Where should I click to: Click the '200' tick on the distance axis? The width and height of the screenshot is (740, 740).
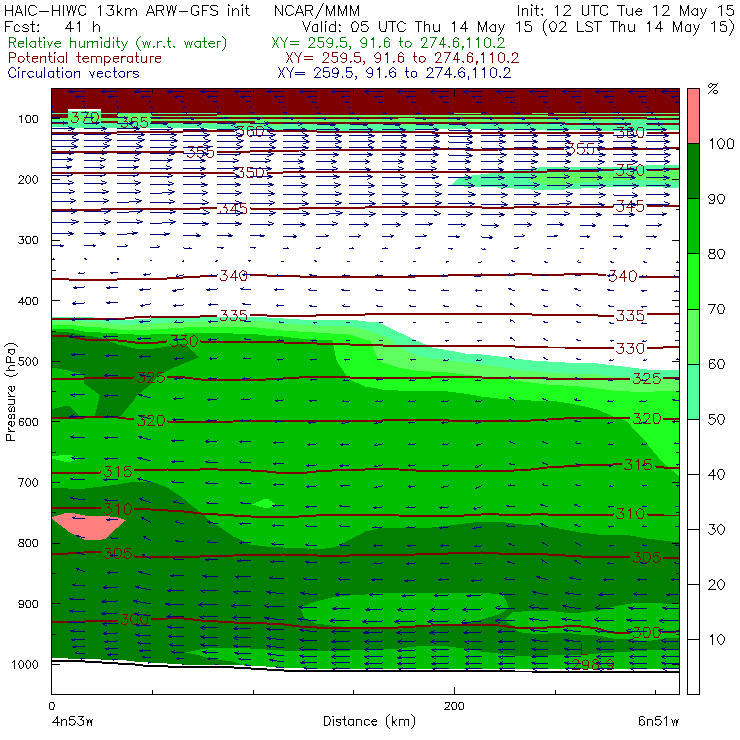(x=454, y=706)
